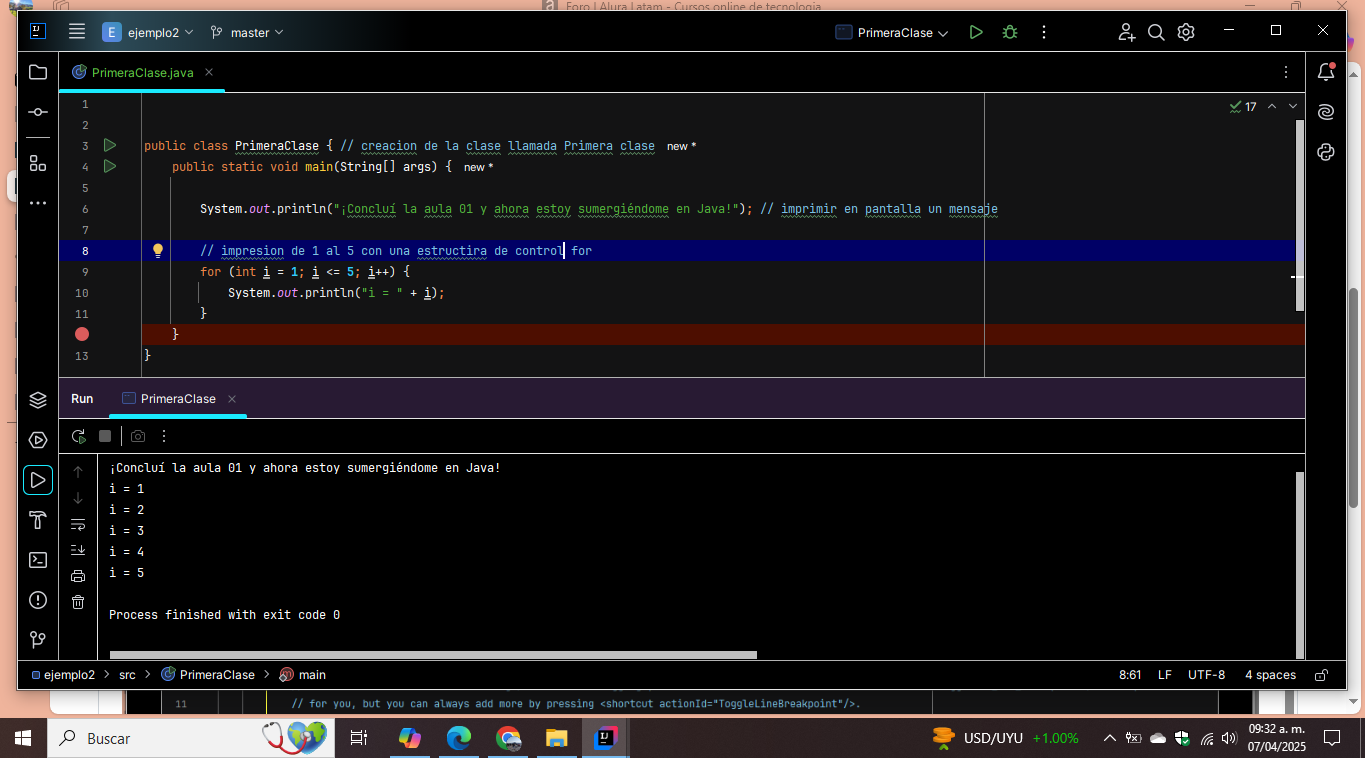Open Code With Me add-user icon
Viewport: 1365px width, 758px height.
(x=1127, y=32)
